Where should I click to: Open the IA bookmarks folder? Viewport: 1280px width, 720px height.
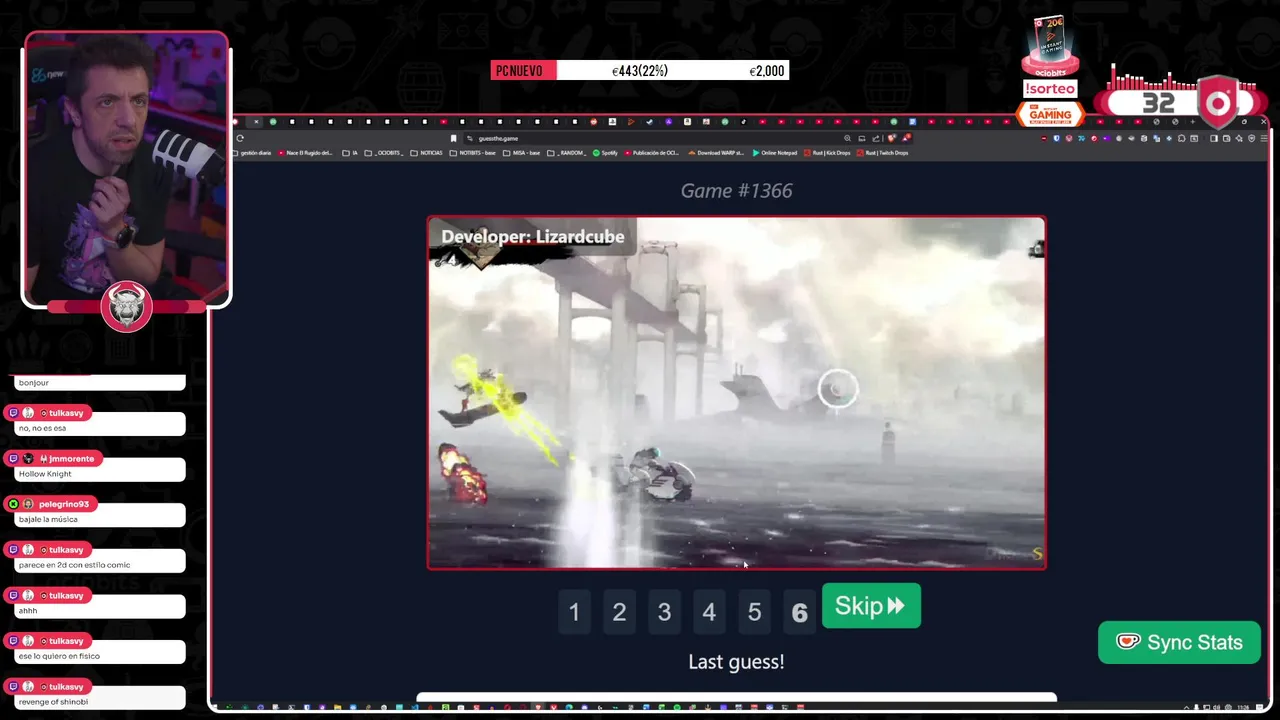(350, 153)
